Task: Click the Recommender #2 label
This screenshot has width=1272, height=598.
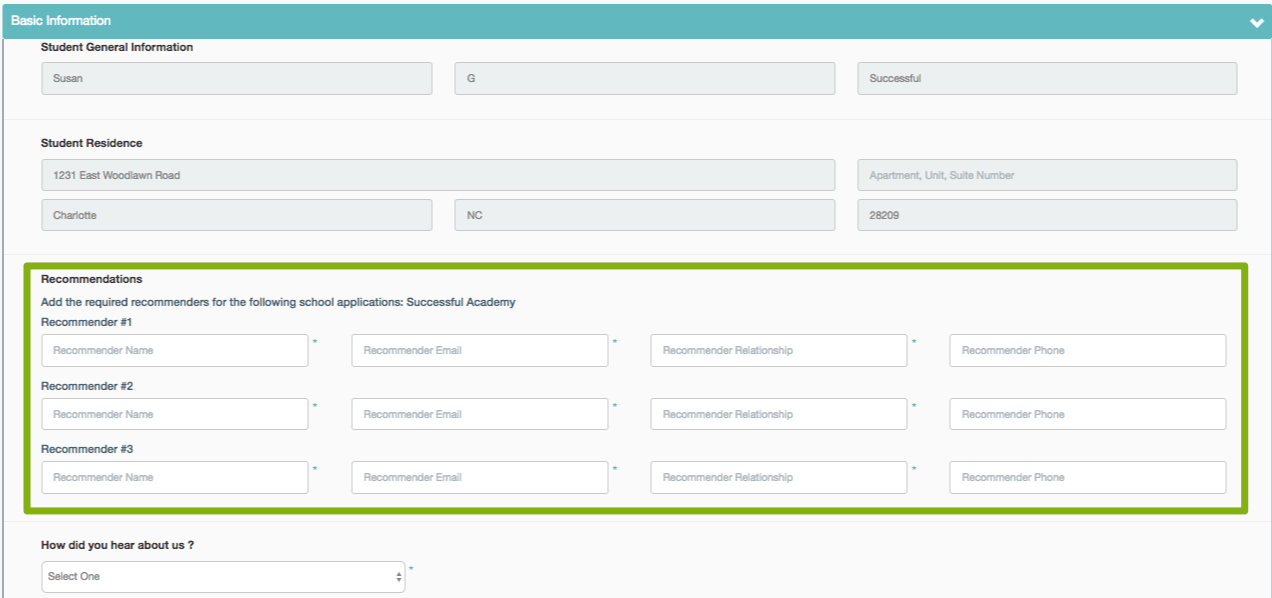Action: (87, 386)
